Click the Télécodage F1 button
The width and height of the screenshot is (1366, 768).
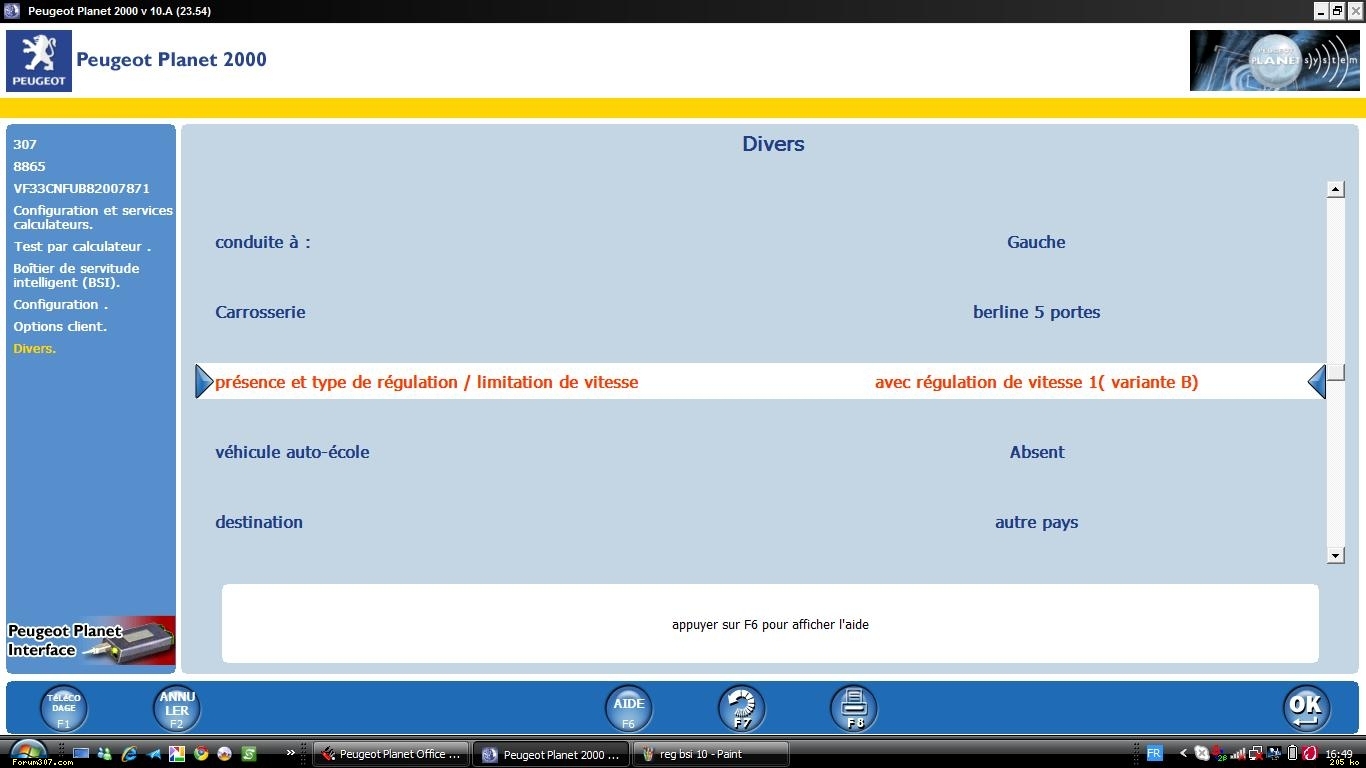[64, 708]
